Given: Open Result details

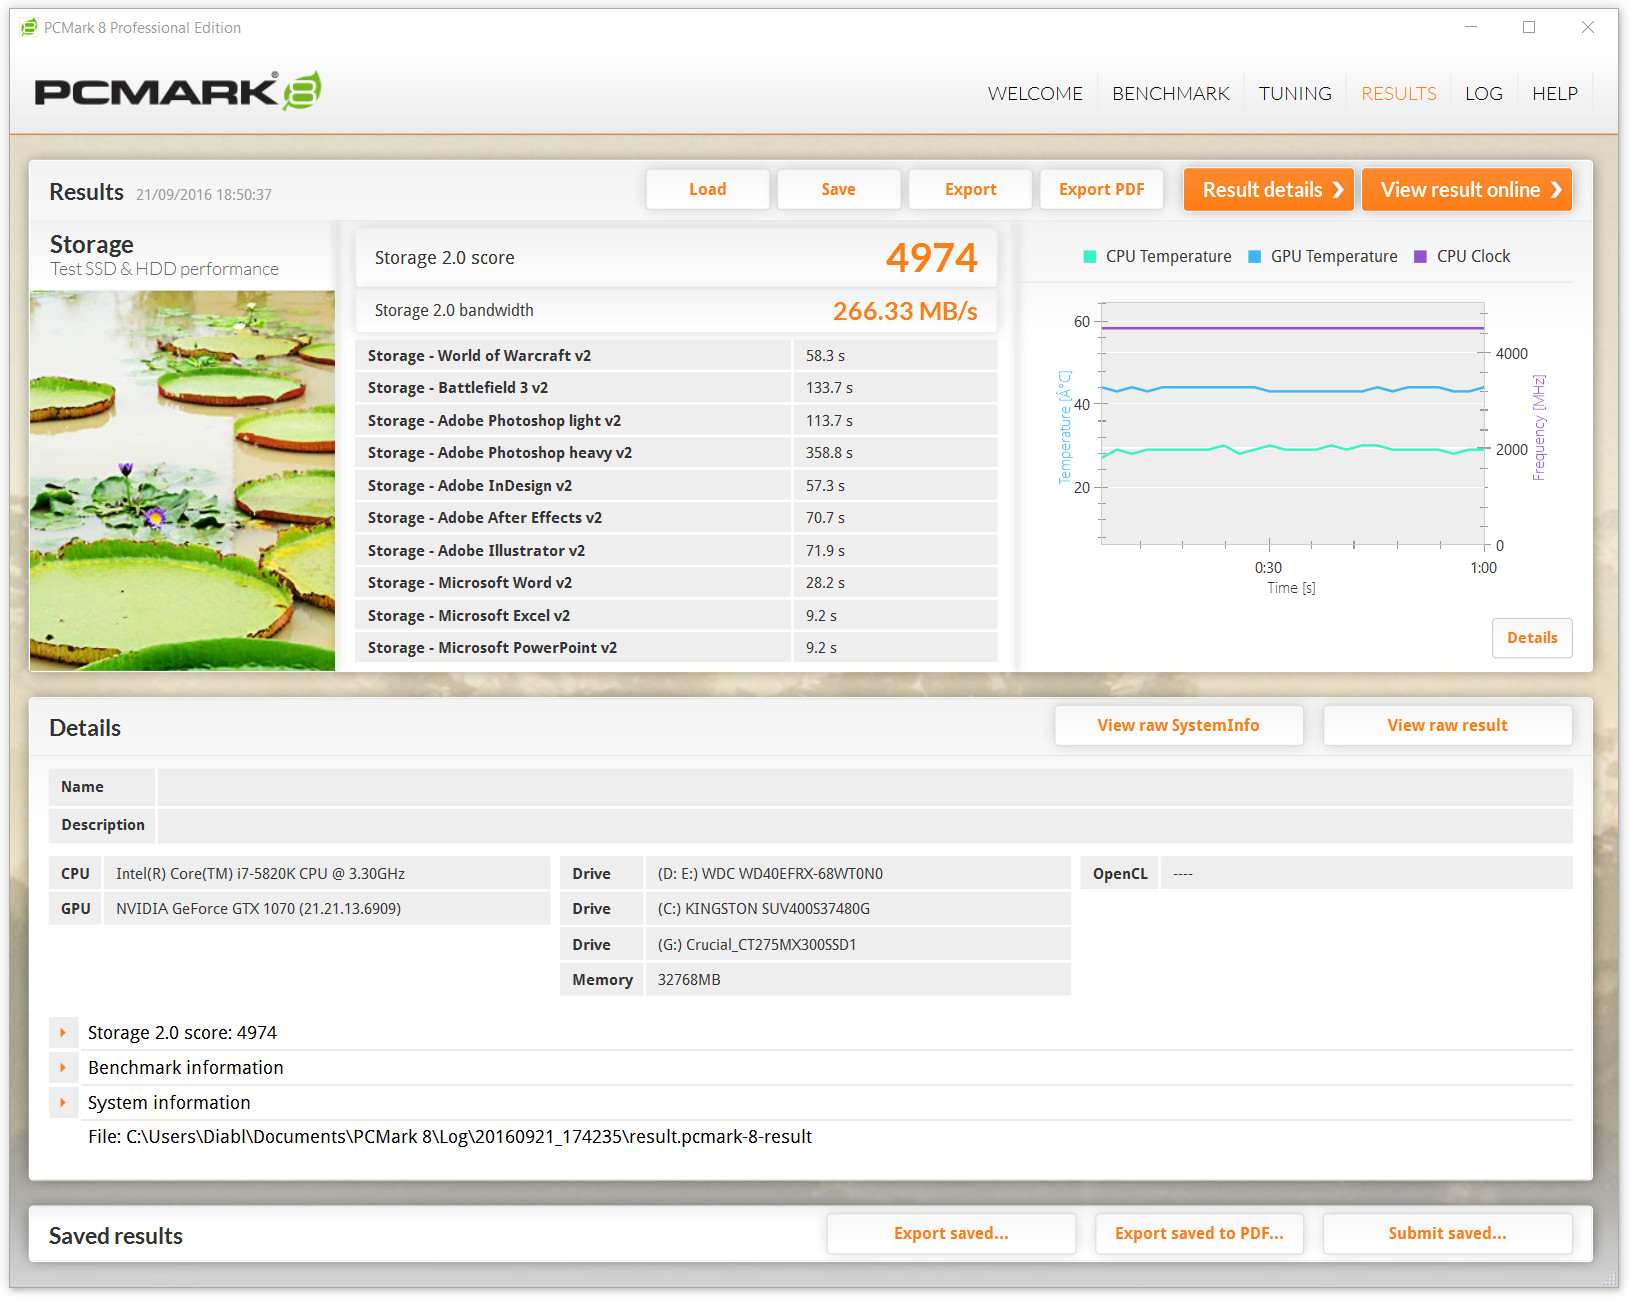Looking at the screenshot, I should tap(1269, 189).
